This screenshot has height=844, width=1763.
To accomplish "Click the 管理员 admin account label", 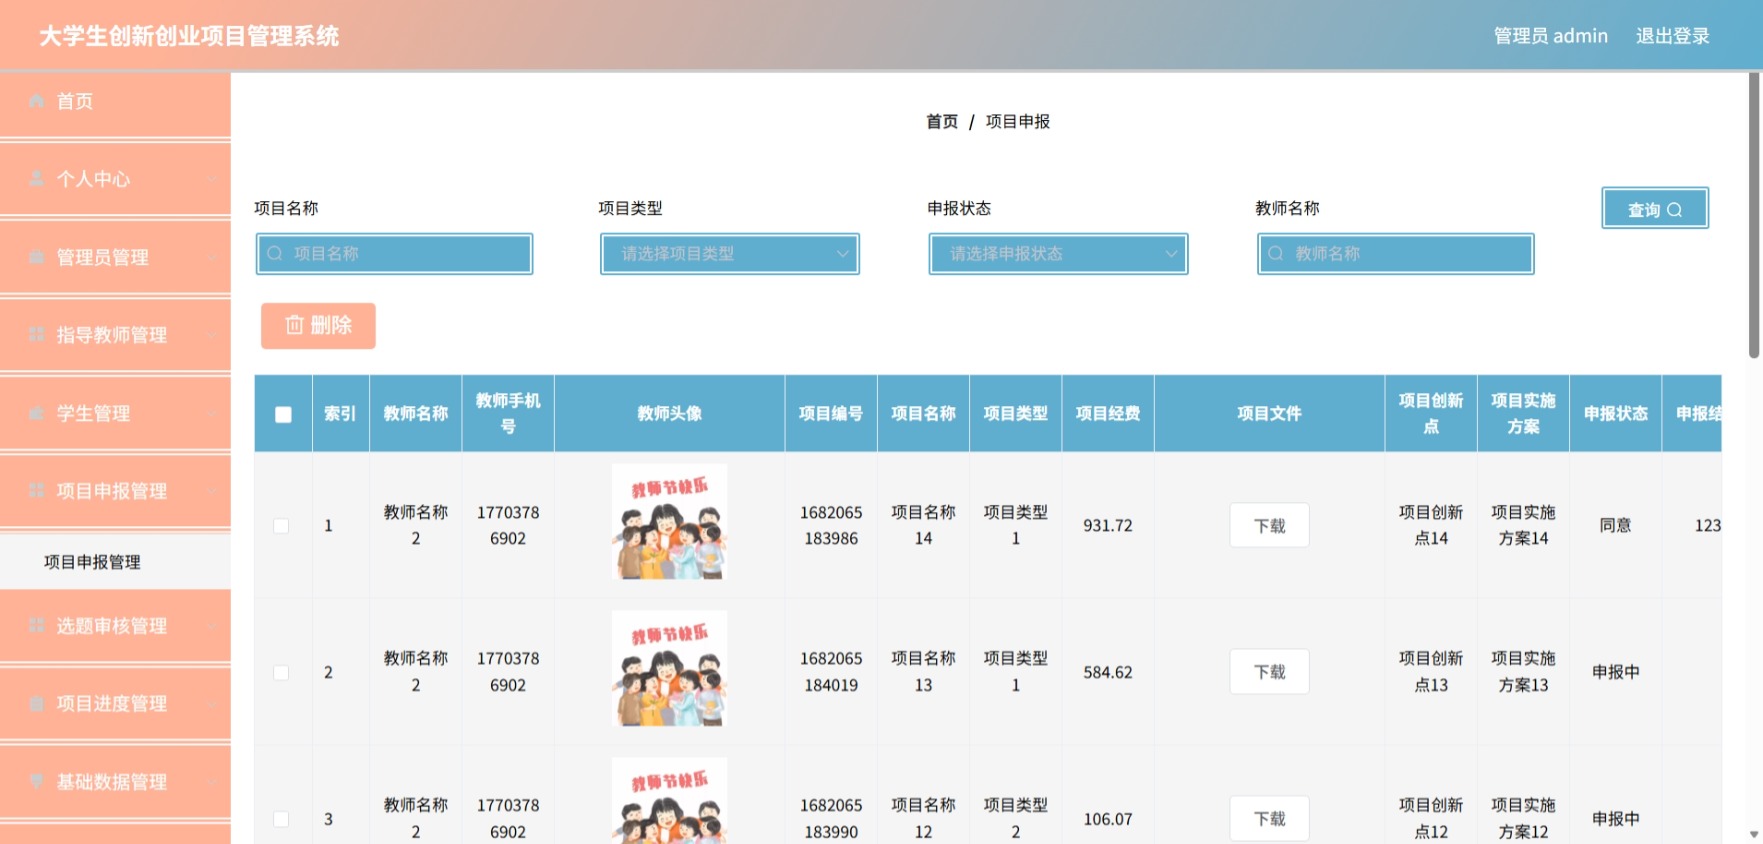I will 1551,36.
